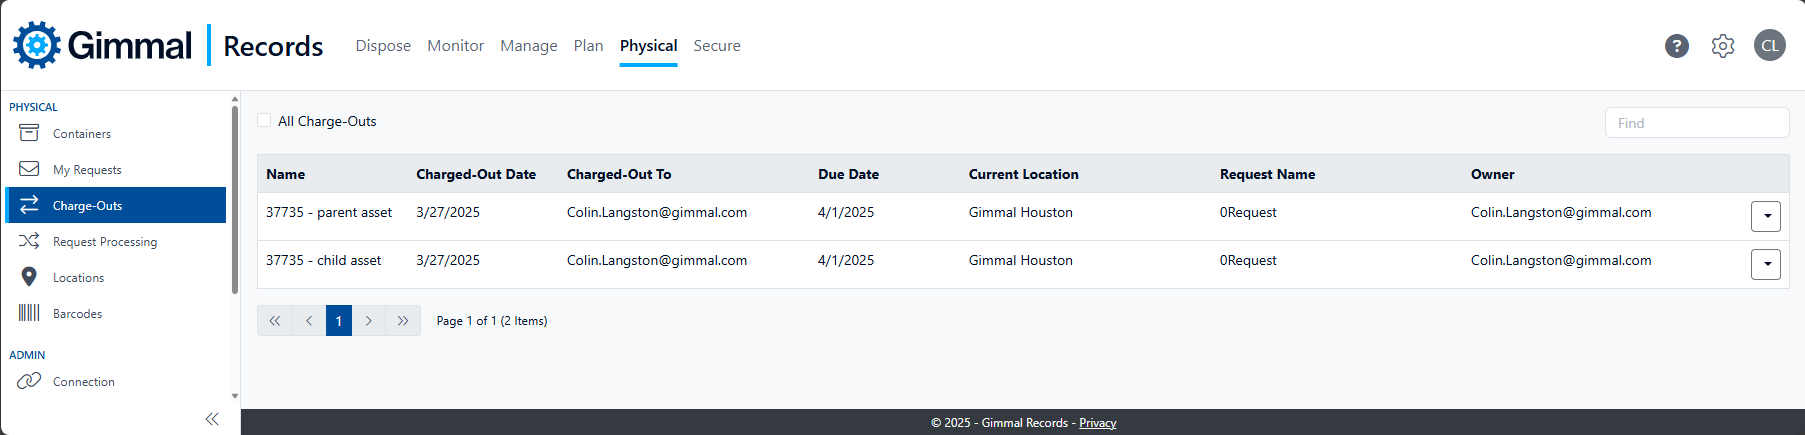This screenshot has width=1805, height=435.
Task: Click the Records title text
Action: (273, 46)
